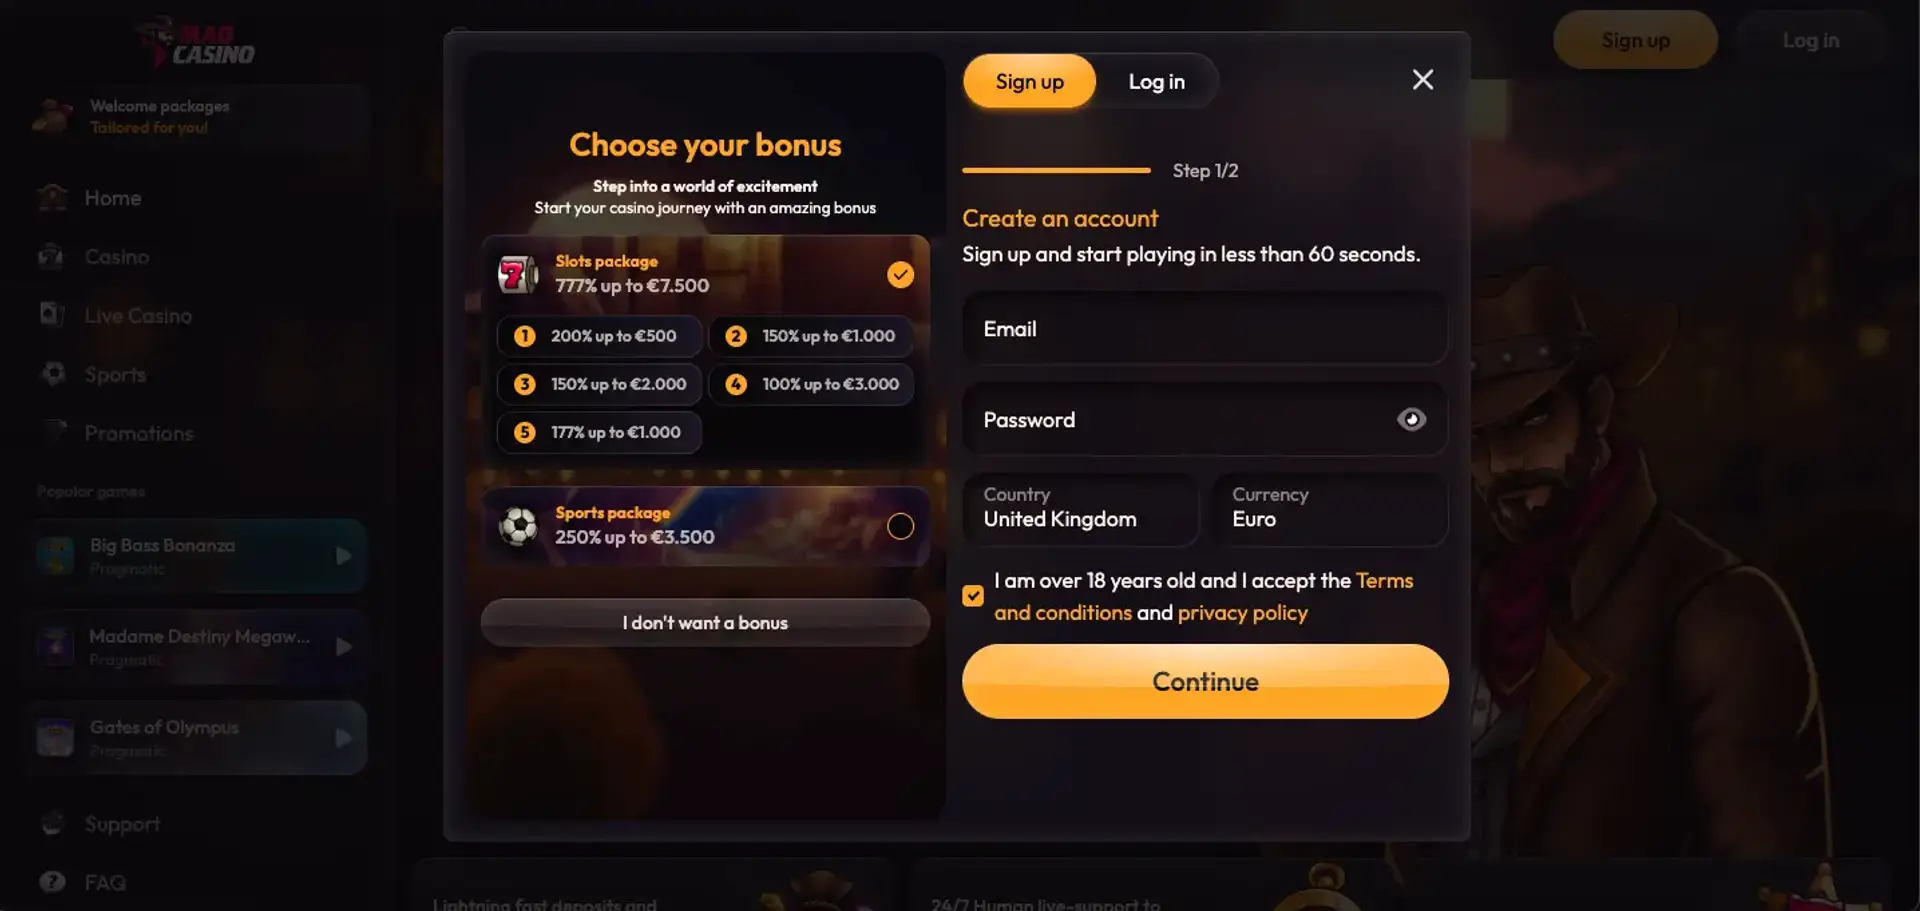
Task: Uncheck the over 18 years terms checkbox
Action: tap(973, 596)
